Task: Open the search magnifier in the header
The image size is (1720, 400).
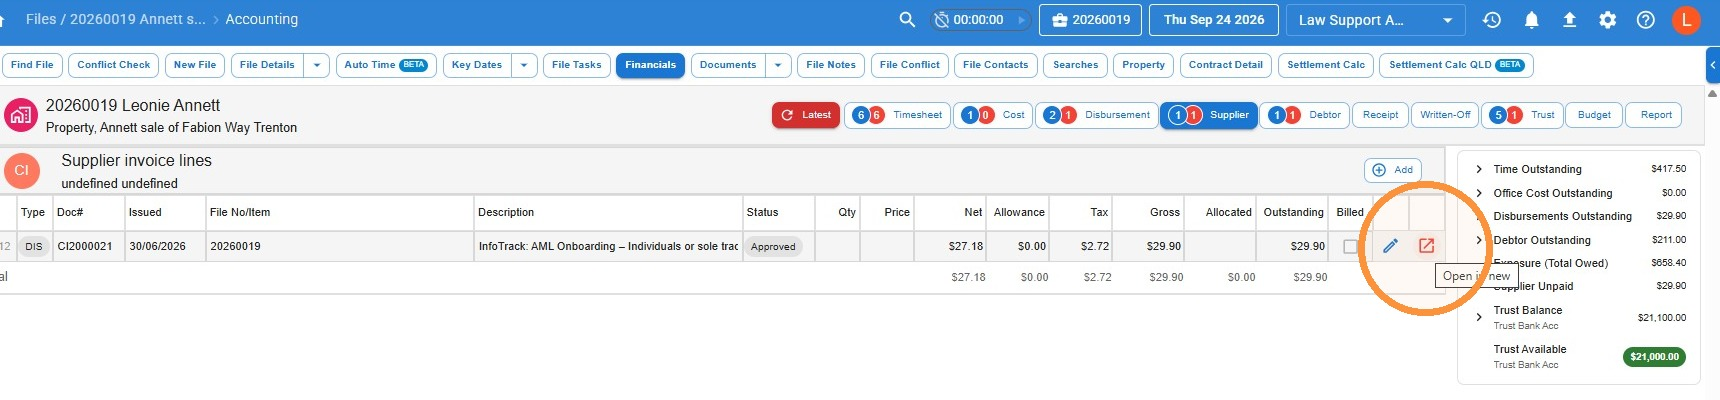Action: (x=907, y=20)
